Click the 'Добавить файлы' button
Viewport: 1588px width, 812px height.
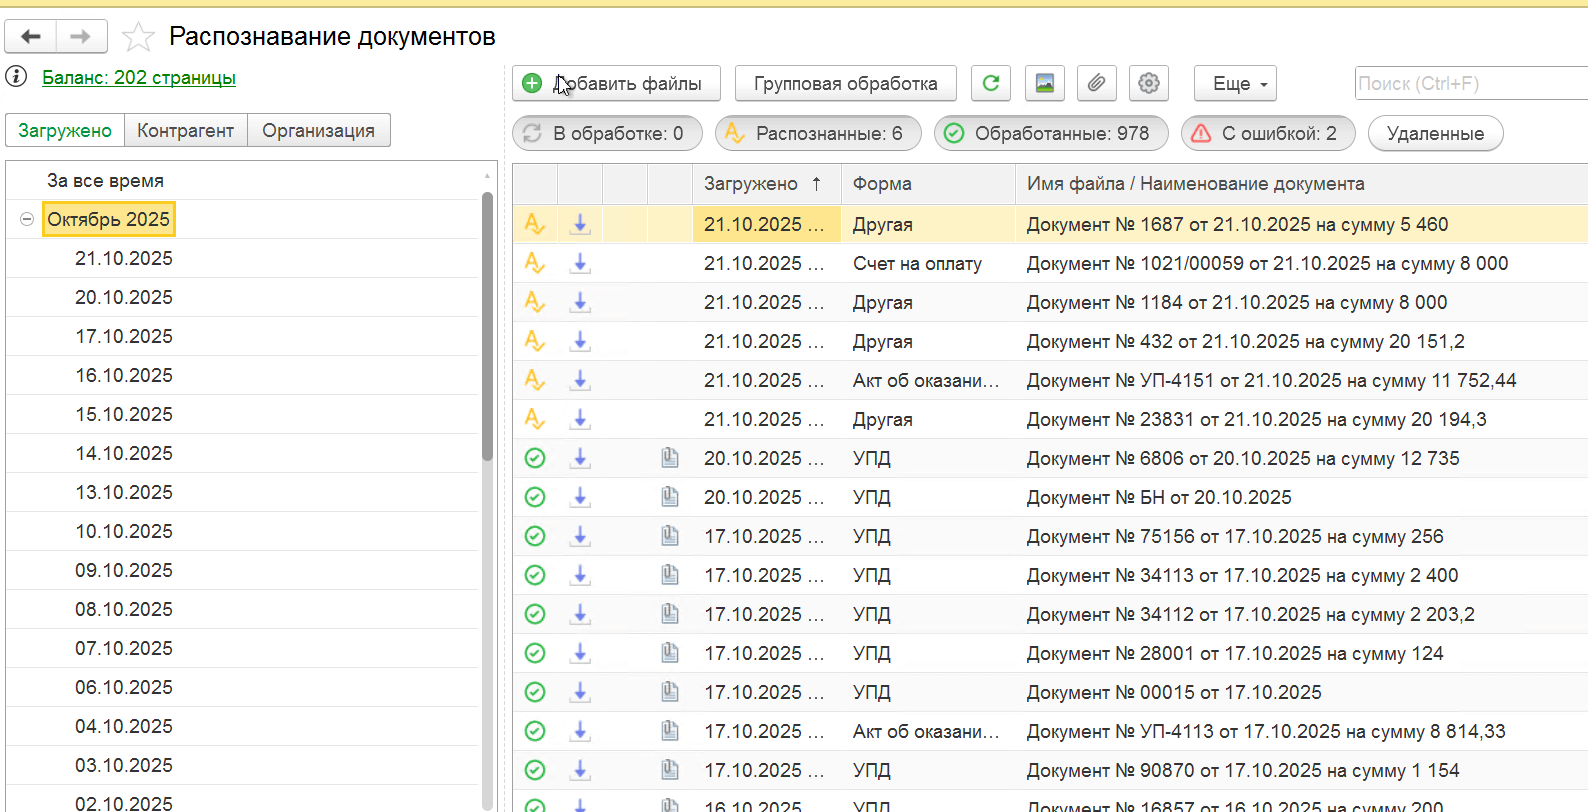click(616, 83)
